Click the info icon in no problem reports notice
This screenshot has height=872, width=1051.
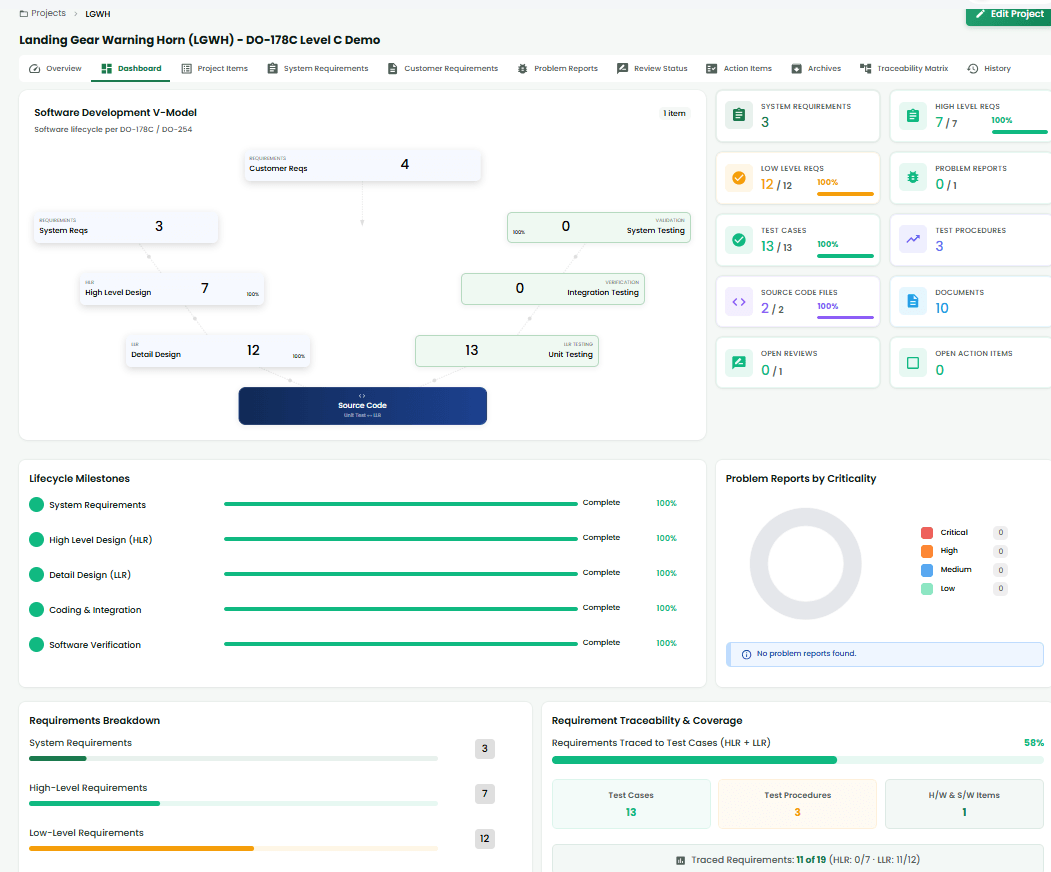[746, 654]
